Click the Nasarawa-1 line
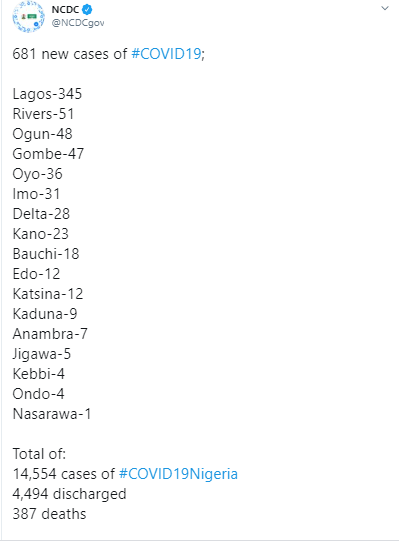The image size is (399, 541). point(52,414)
